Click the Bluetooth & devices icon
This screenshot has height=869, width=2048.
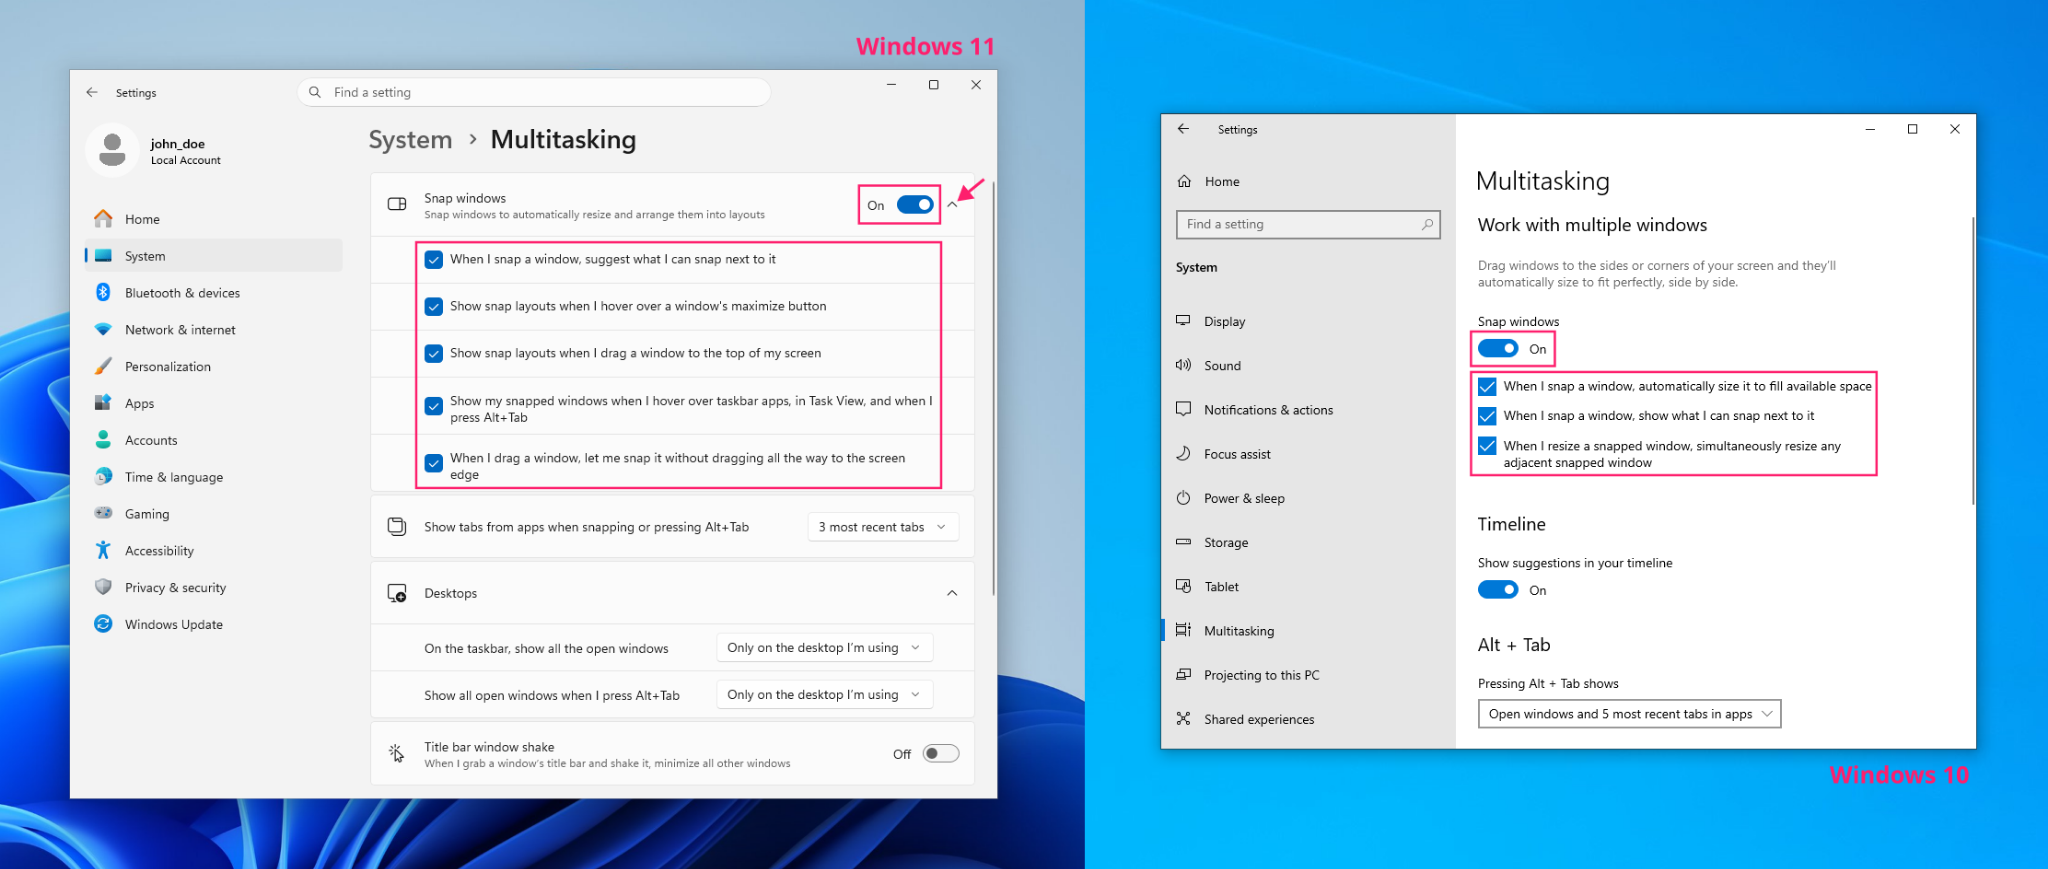coord(103,293)
